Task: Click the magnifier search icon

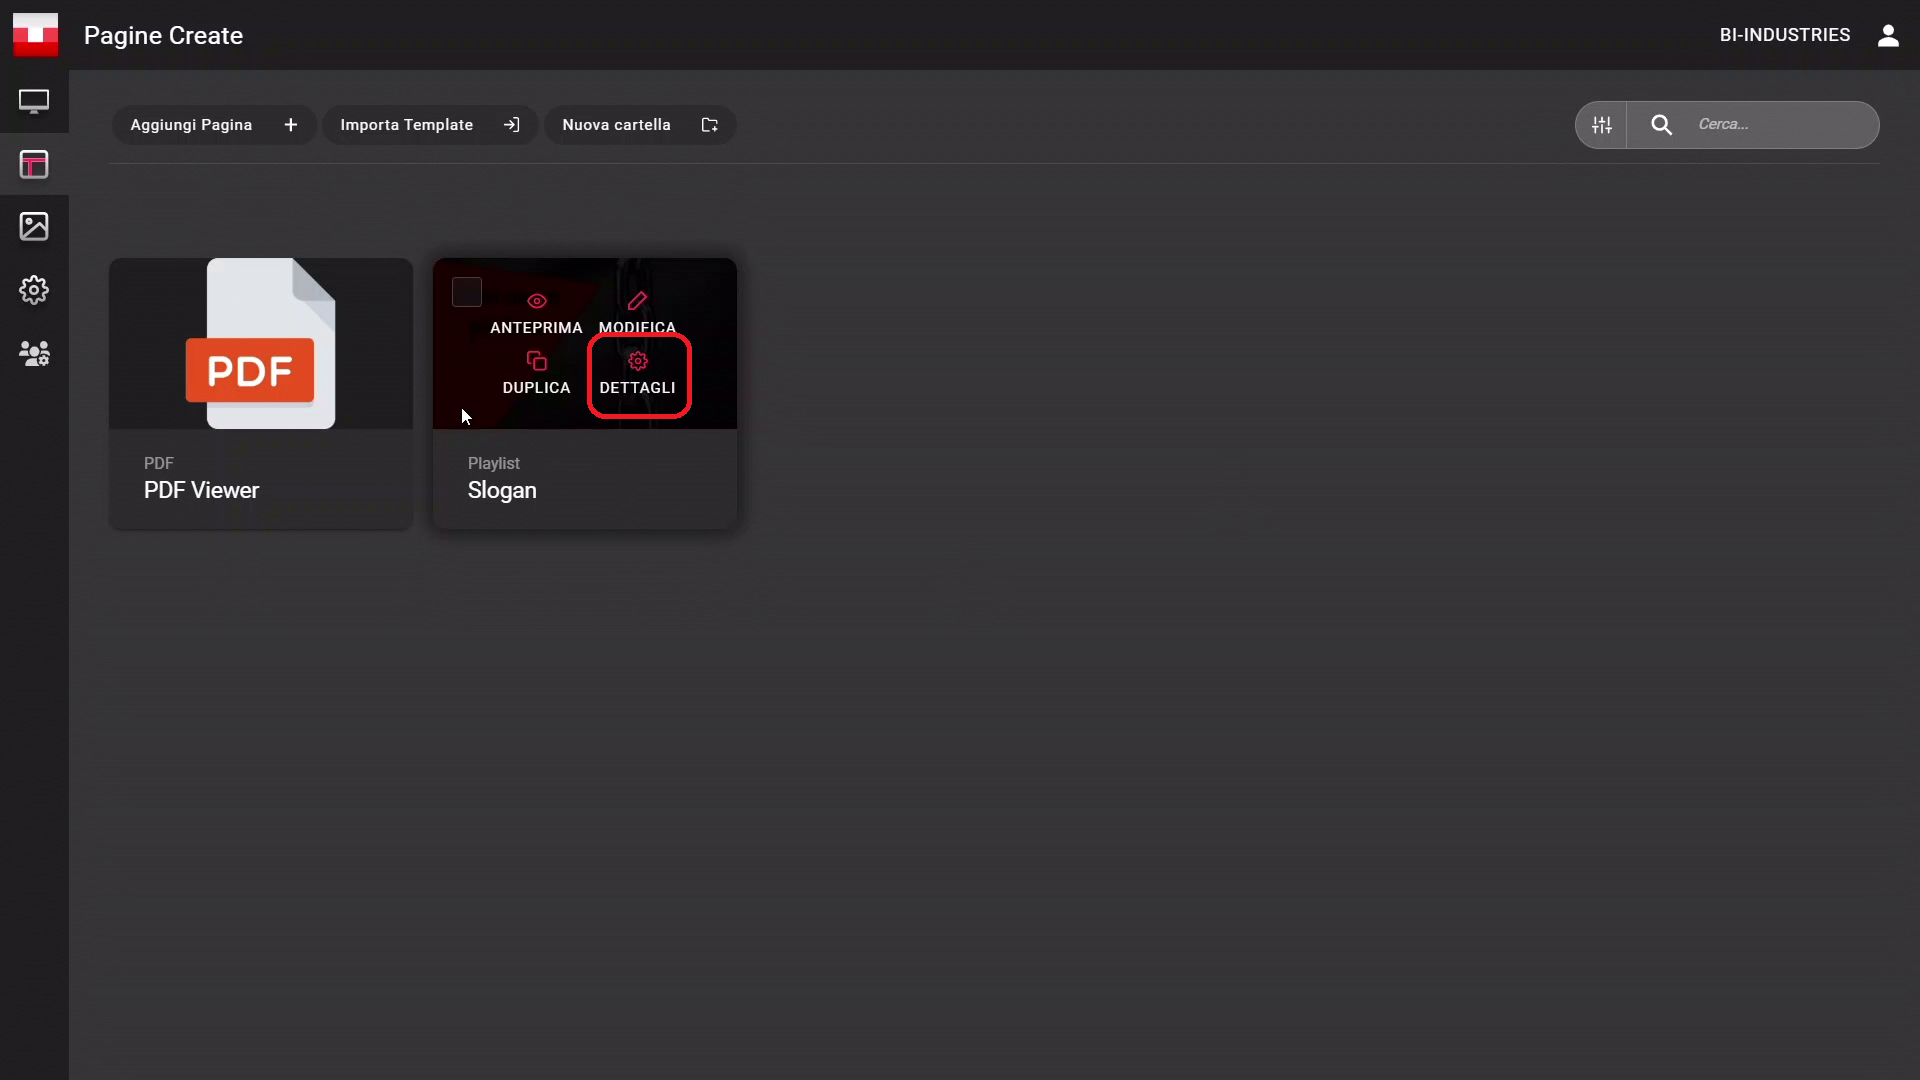Action: pos(1661,125)
